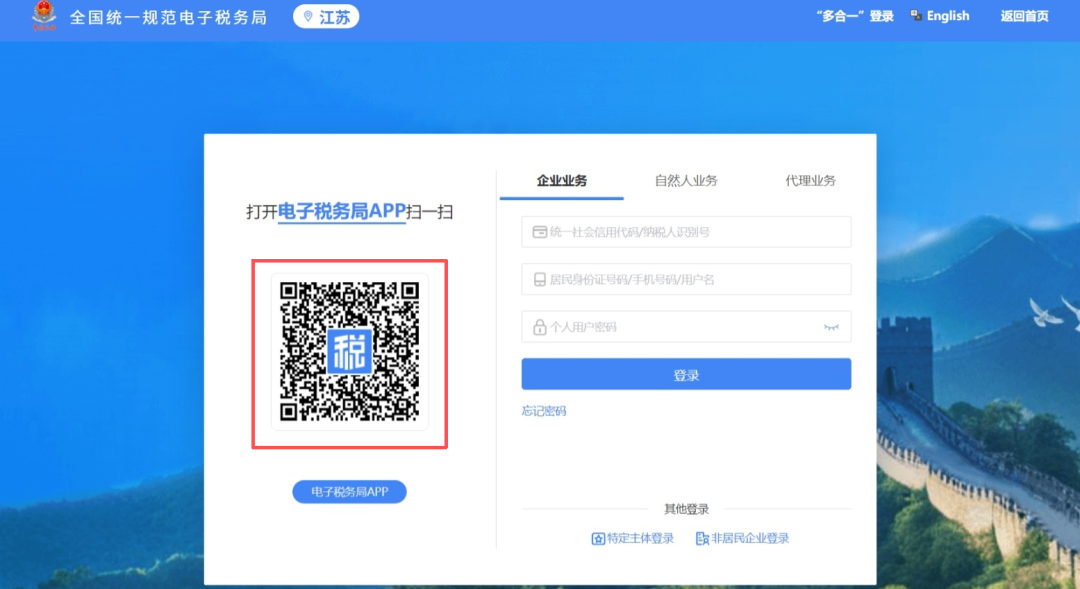Screen dimensions: 1080x589
Task: Click the phone icon in ID number field
Action: [539, 280]
